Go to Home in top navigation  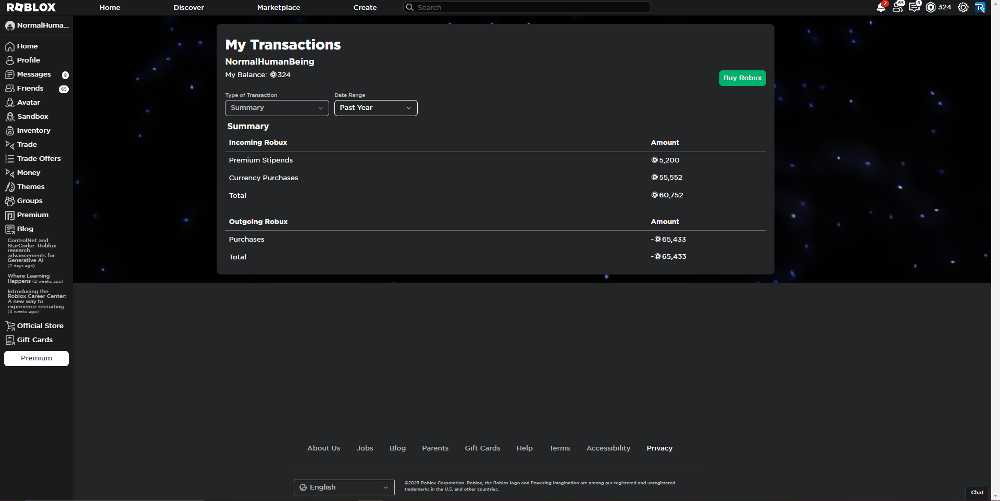pyautogui.click(x=110, y=8)
